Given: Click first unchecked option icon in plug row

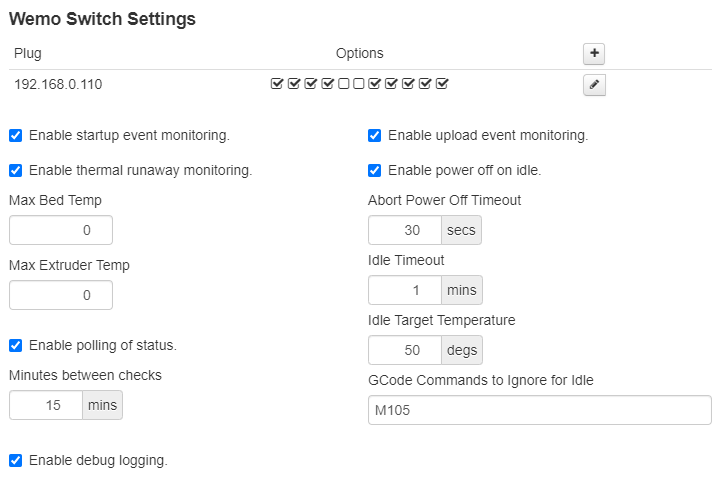Looking at the screenshot, I should click(343, 84).
